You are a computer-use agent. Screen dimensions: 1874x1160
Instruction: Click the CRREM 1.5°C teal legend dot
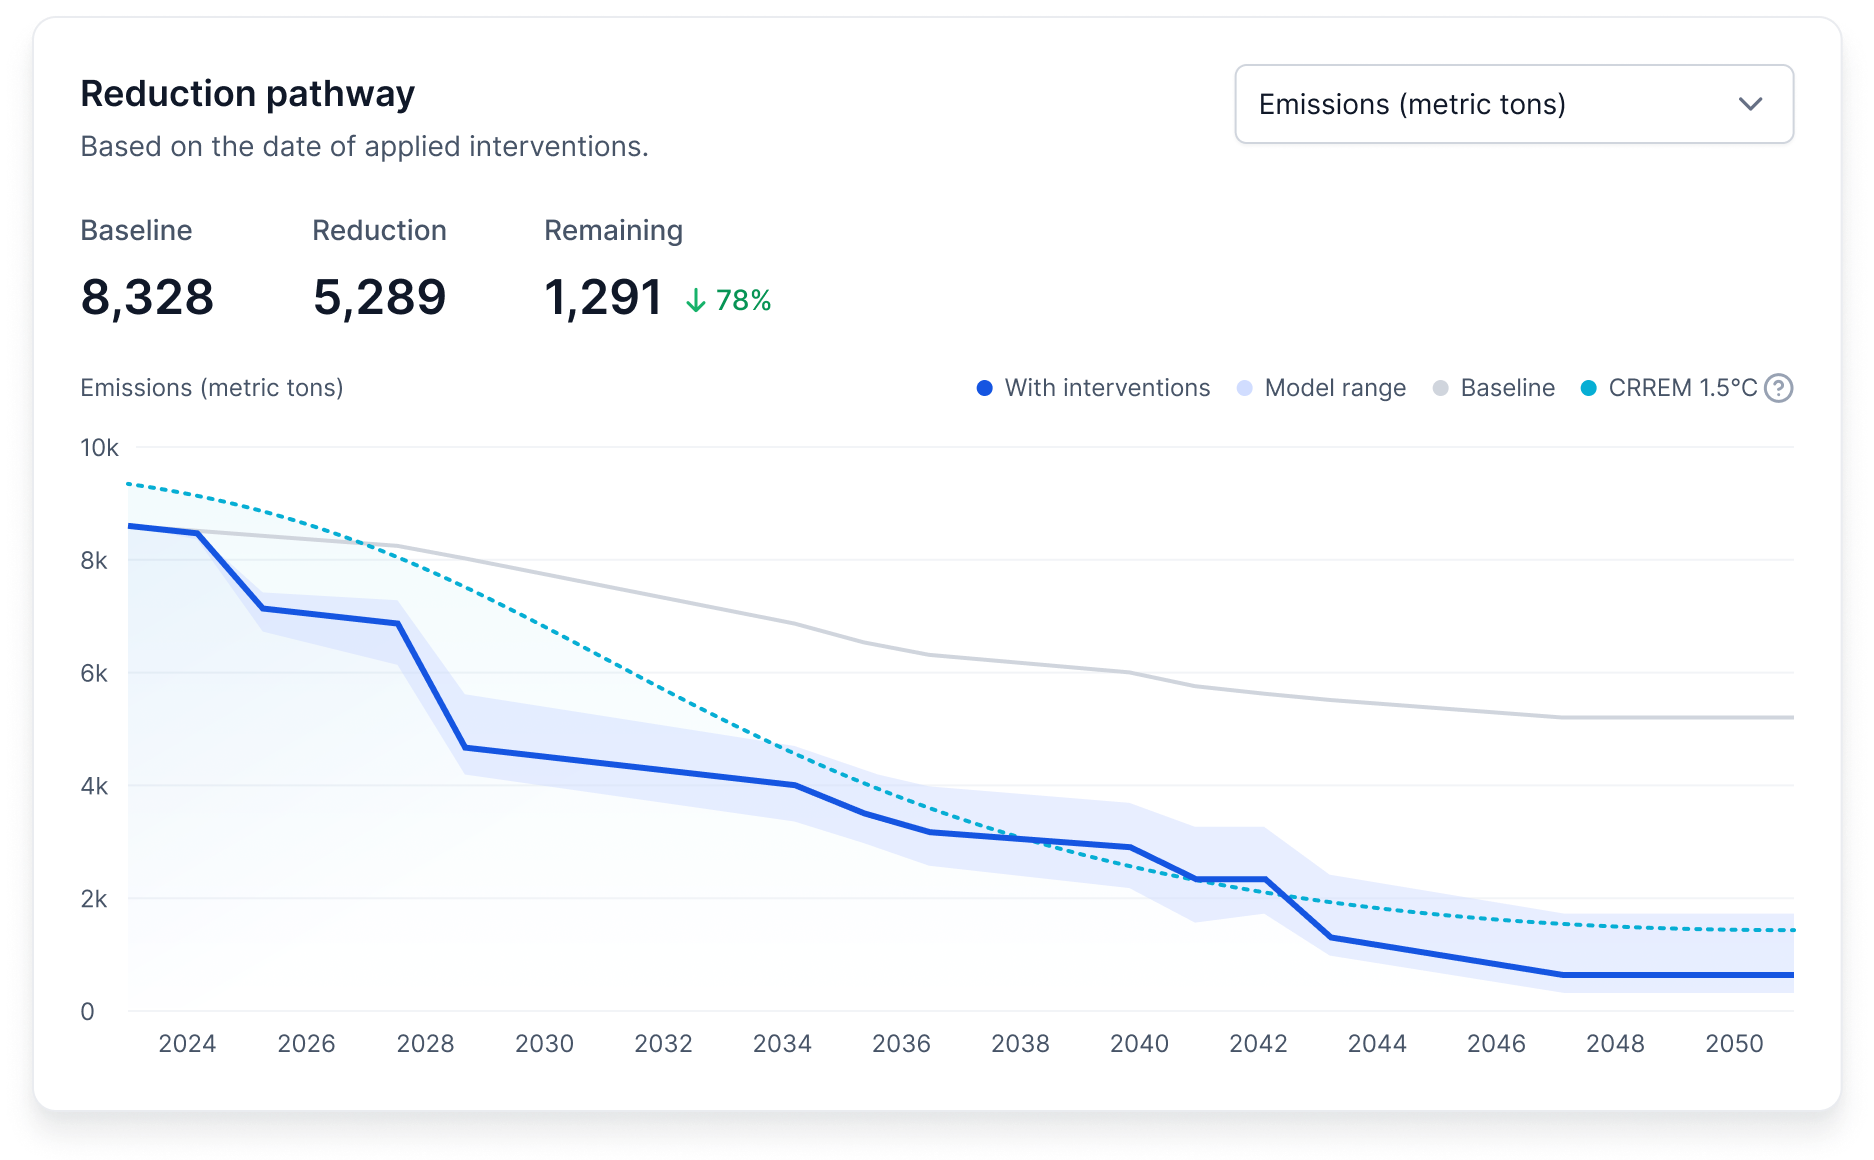[1589, 388]
